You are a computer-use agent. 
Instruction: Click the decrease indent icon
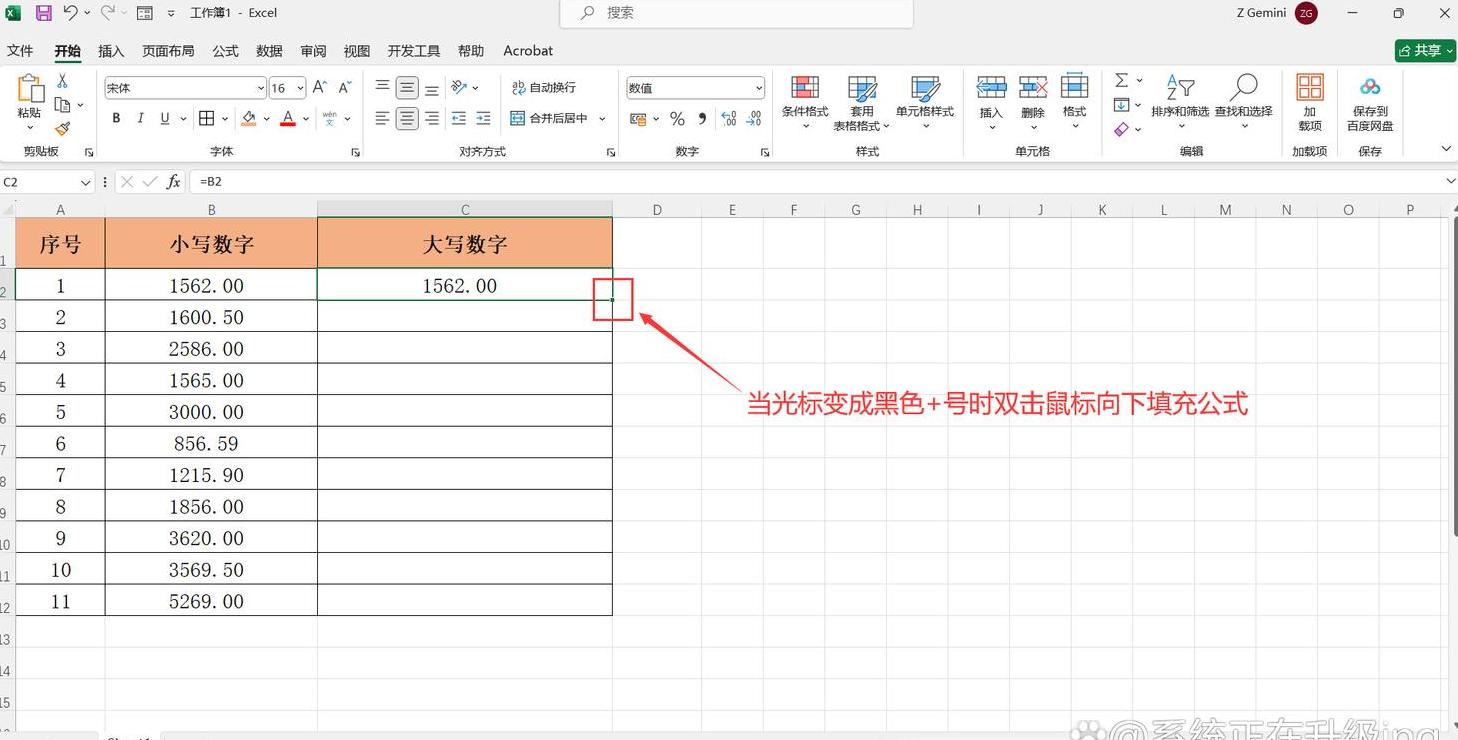459,118
